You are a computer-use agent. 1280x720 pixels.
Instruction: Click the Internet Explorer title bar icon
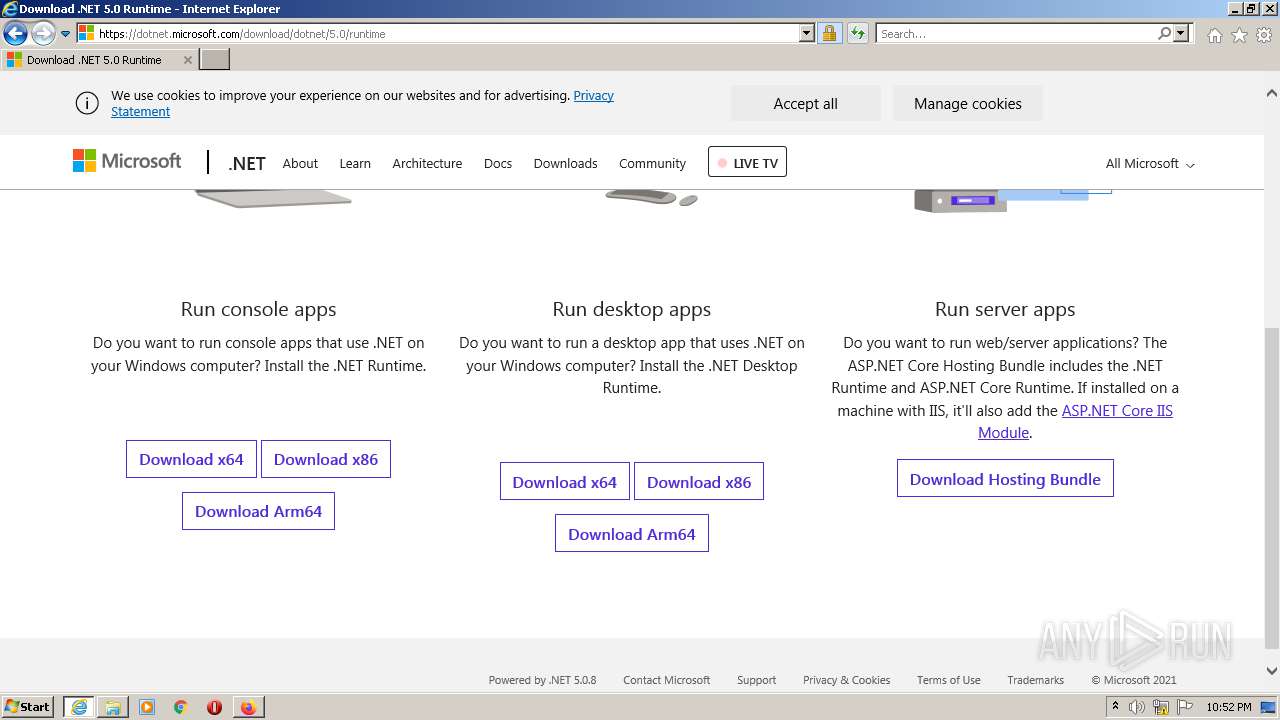click(x=10, y=9)
